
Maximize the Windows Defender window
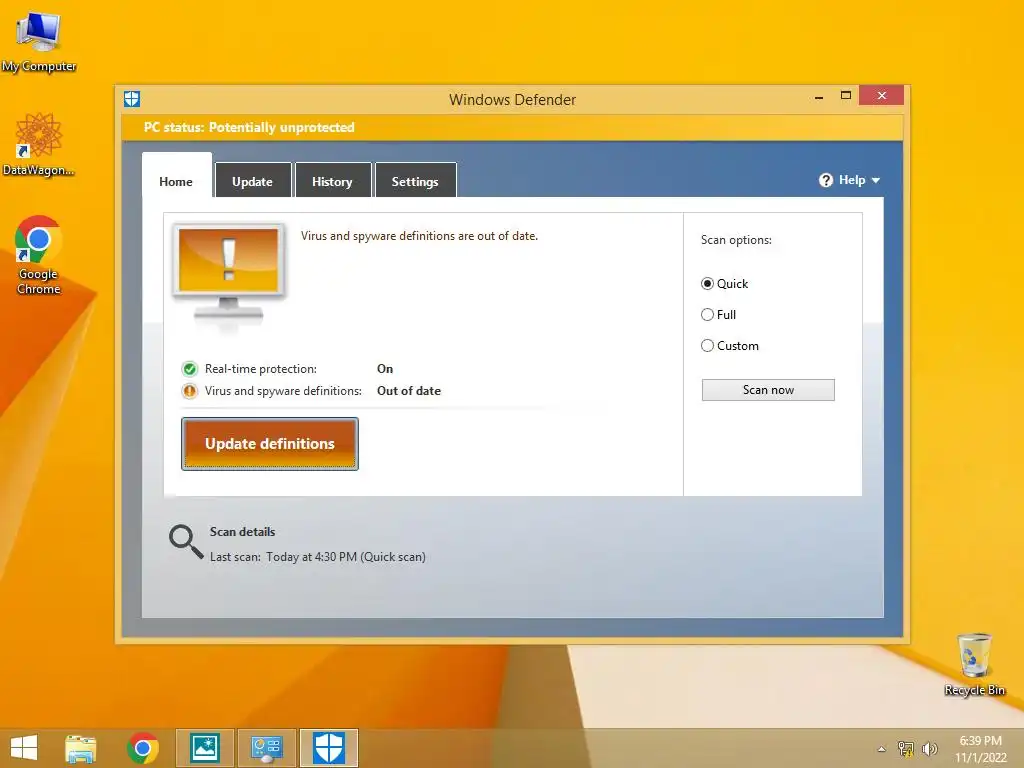click(x=846, y=95)
